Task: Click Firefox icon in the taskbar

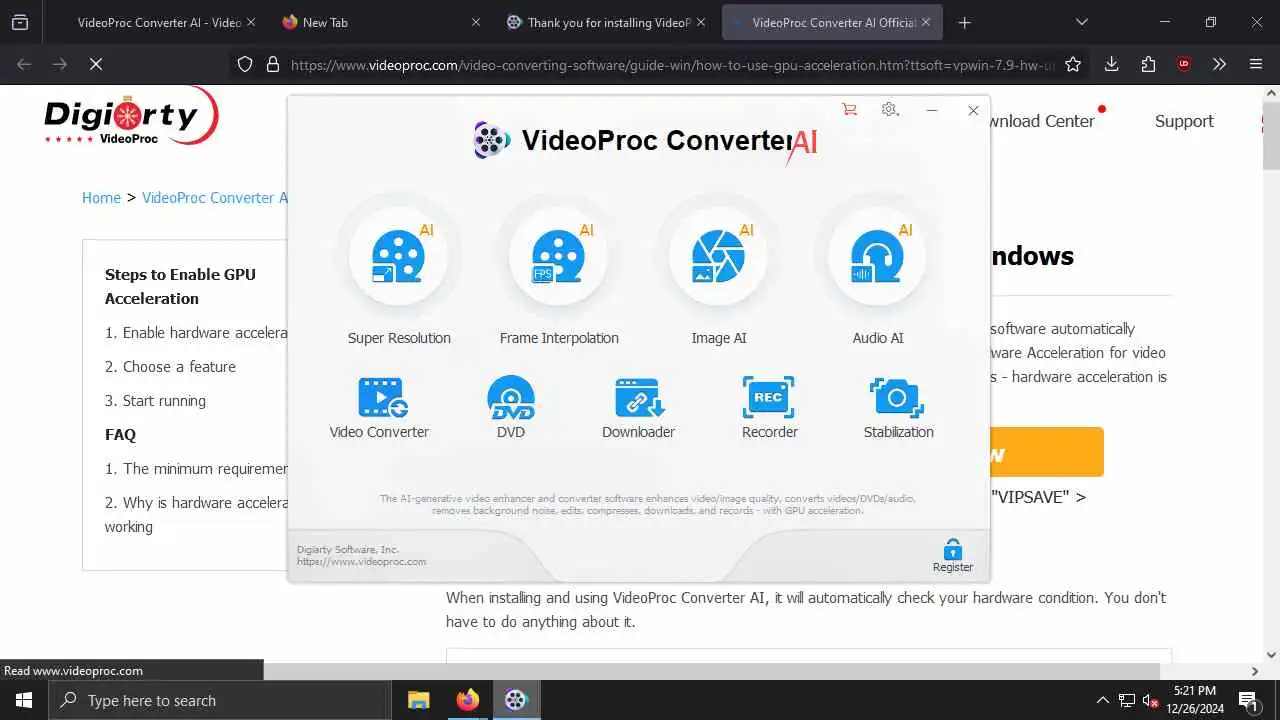Action: (467, 700)
